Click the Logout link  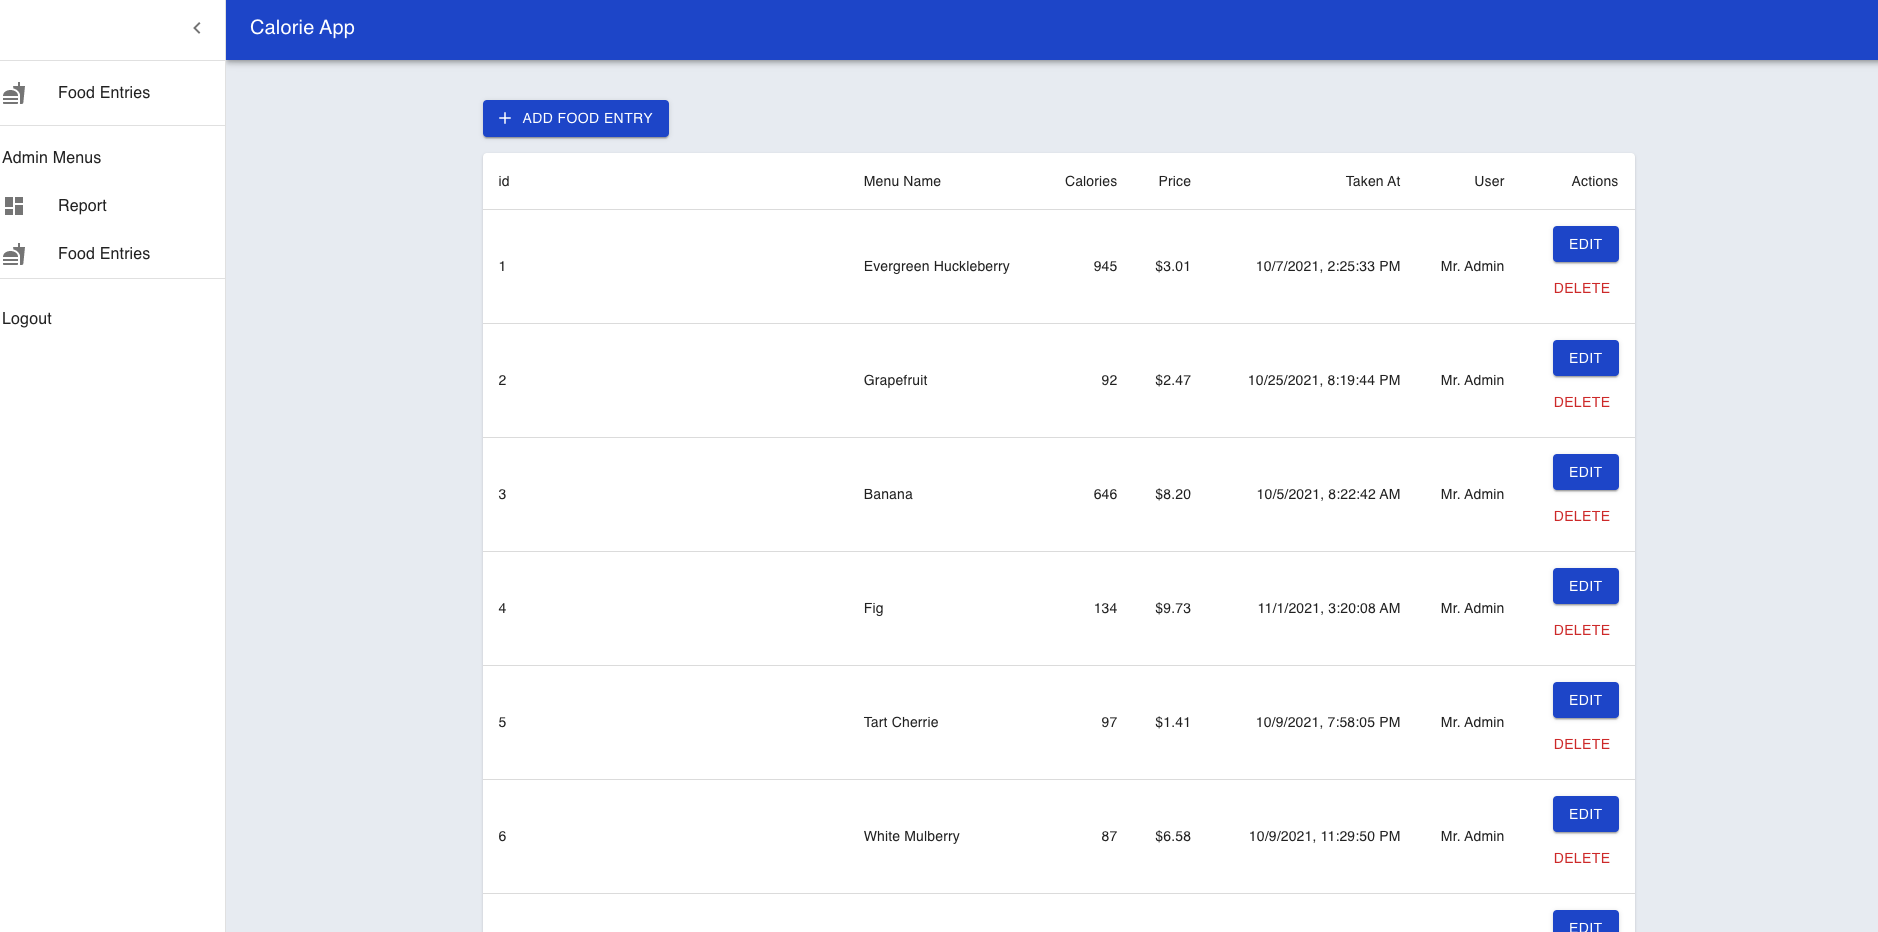[27, 318]
